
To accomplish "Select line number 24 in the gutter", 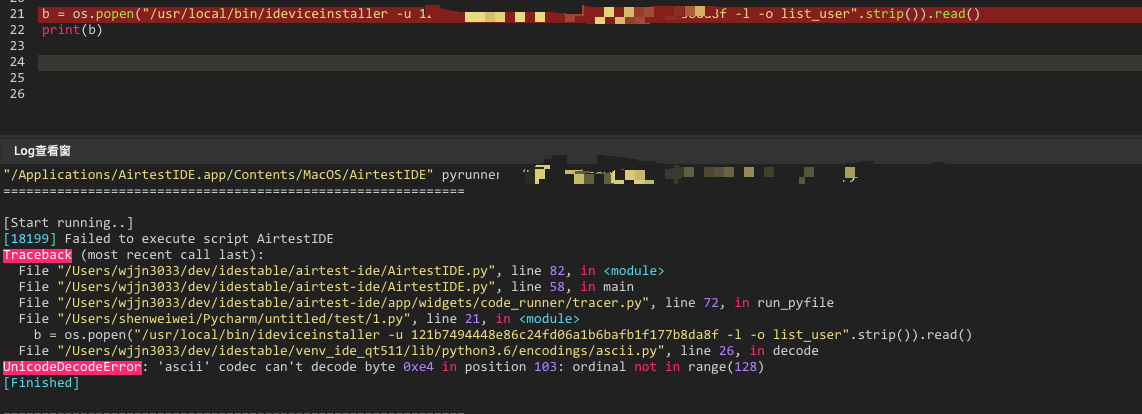I will 17,62.
